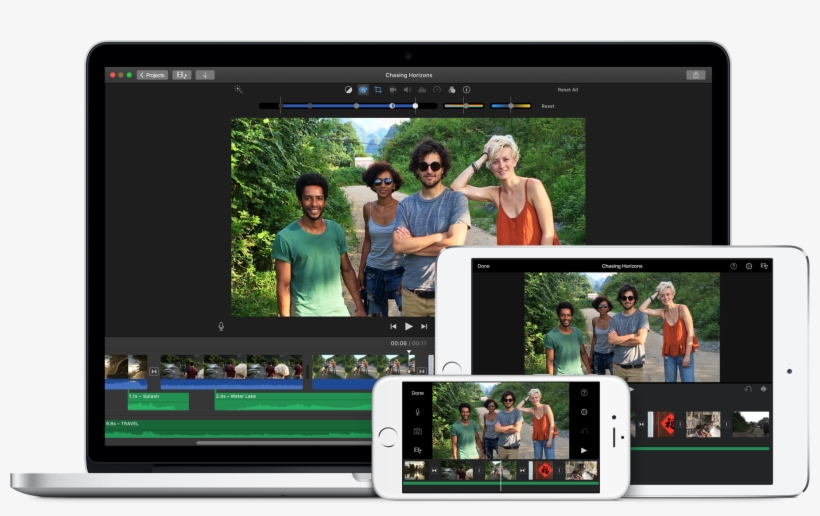This screenshot has width=820, height=516.
Task: Tap the red clip thumbnail on iPad timeline
Action: click(x=665, y=424)
